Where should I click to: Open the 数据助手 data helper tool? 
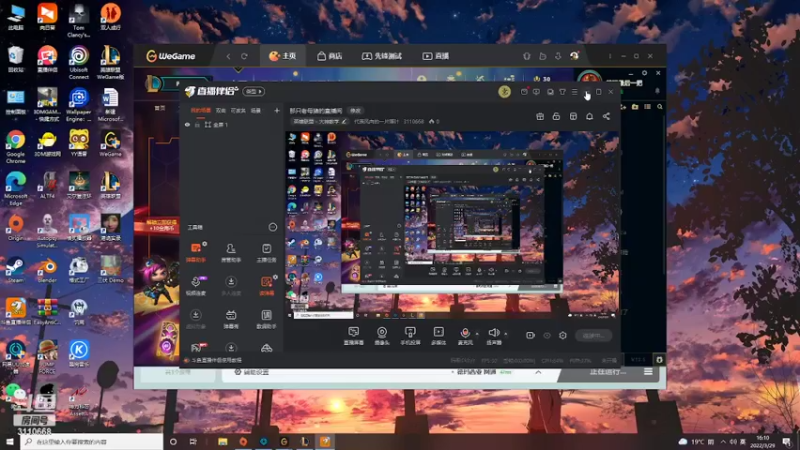coord(266,319)
